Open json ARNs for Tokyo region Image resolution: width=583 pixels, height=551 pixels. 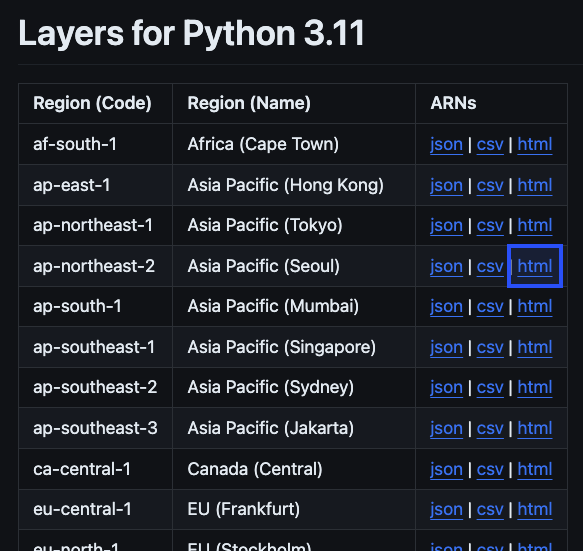point(446,225)
